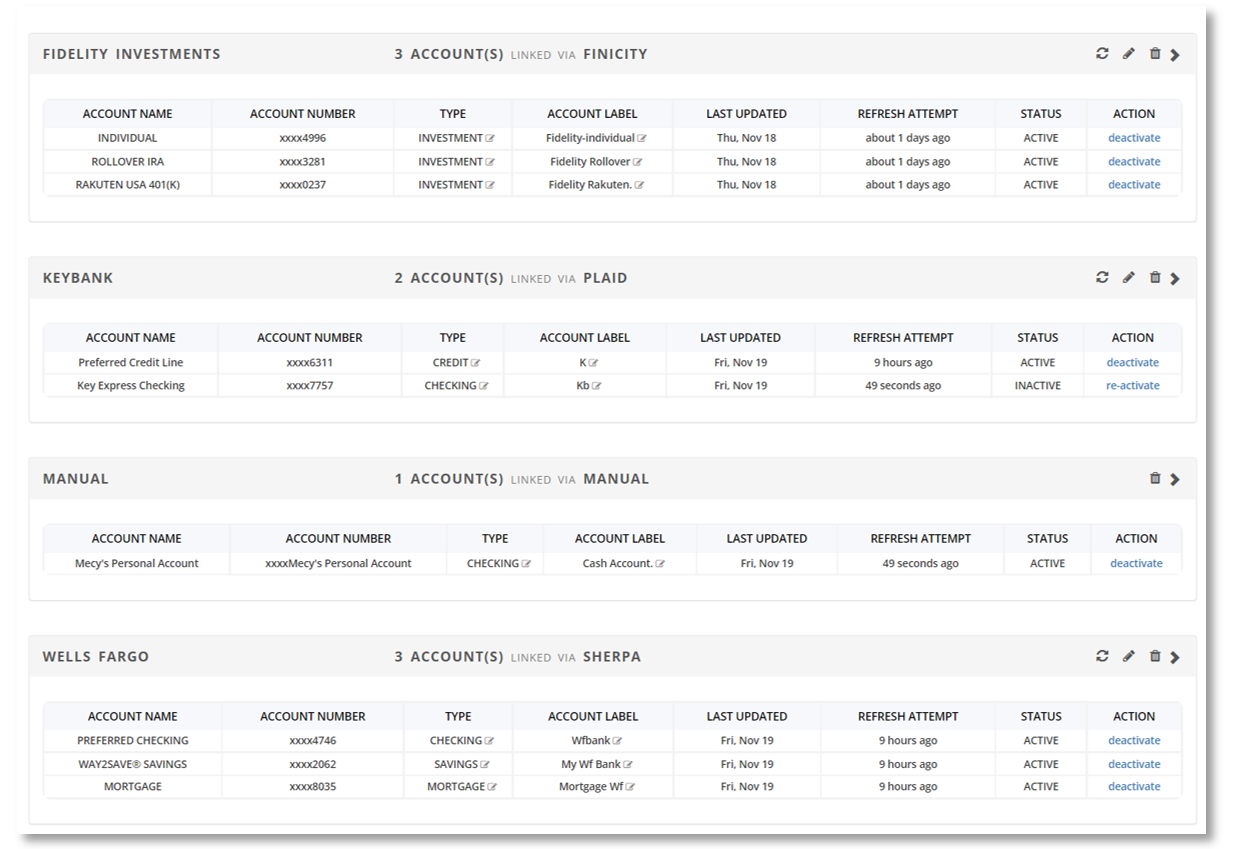Edit the Fidelity Rollover label
Screen dimensions: 1237x849
pos(638,162)
